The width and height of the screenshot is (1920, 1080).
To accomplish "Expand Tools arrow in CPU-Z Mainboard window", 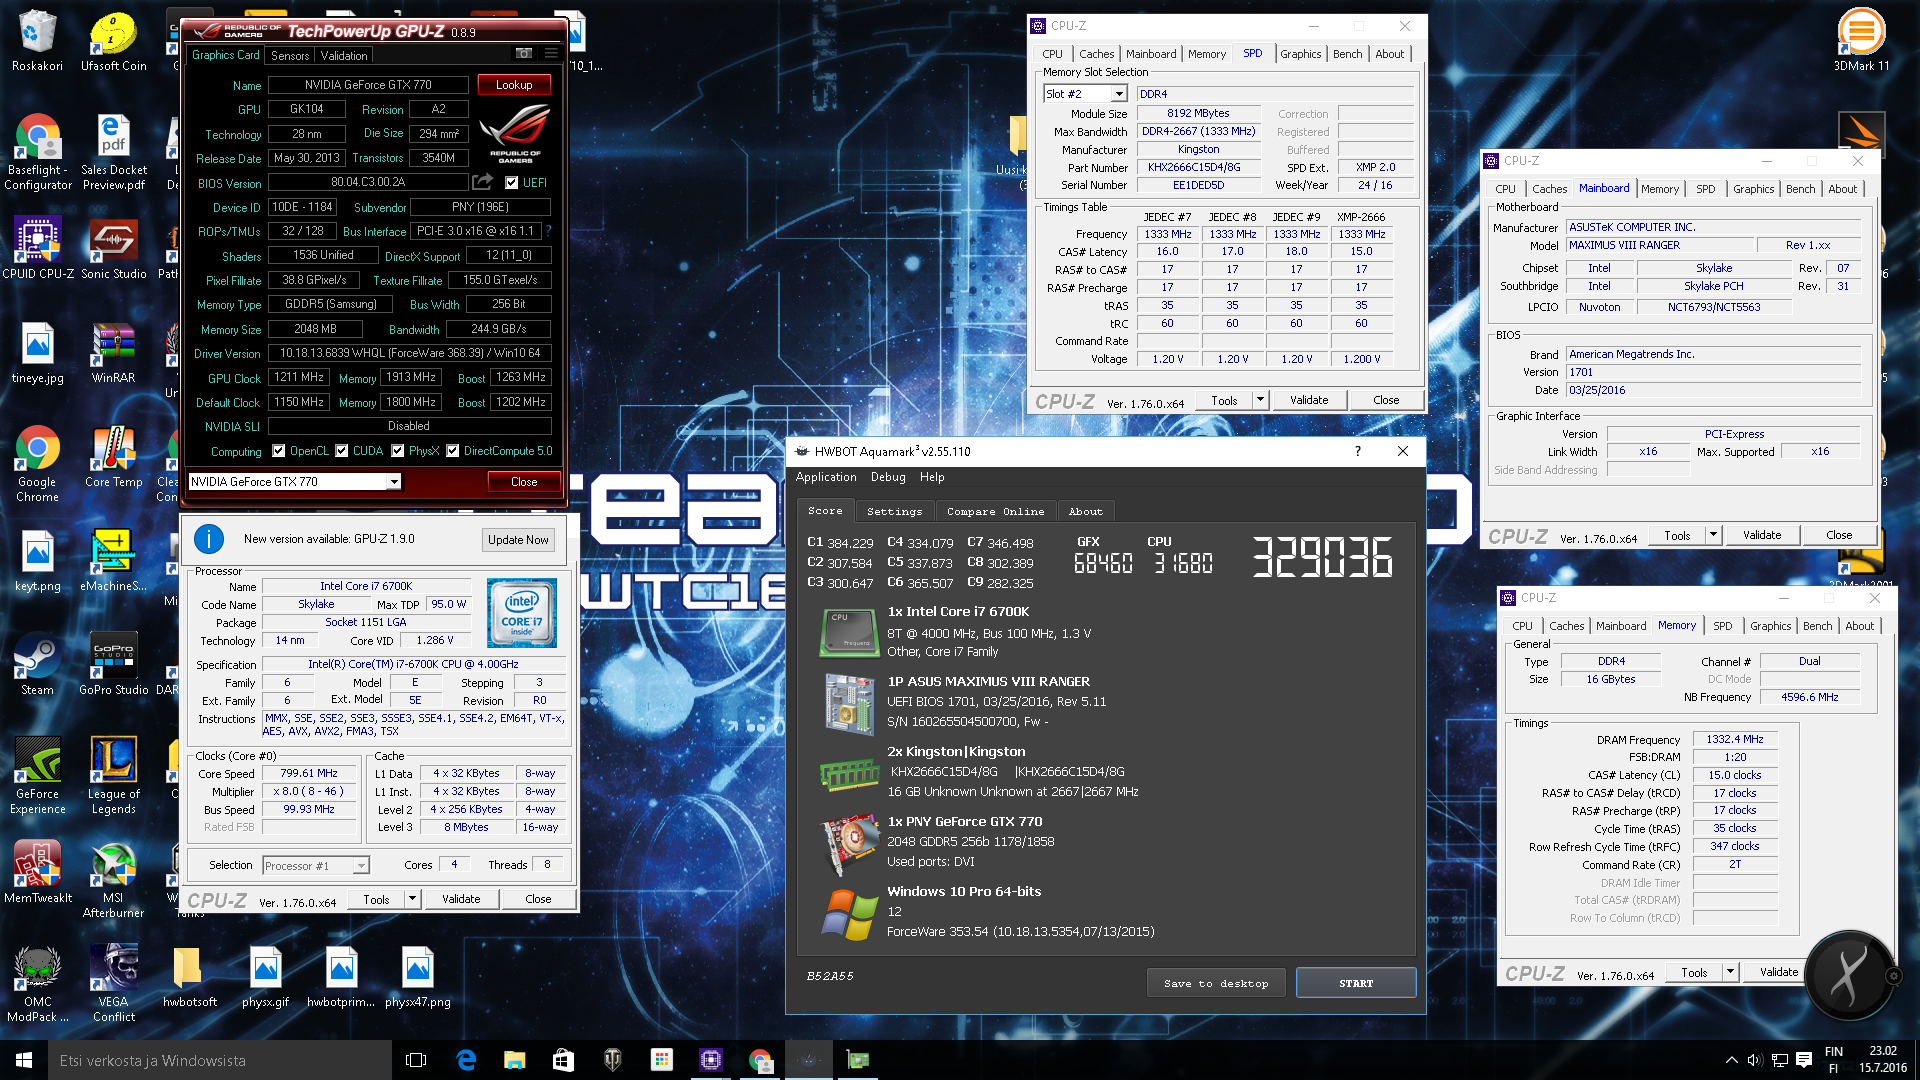I will coord(1713,535).
